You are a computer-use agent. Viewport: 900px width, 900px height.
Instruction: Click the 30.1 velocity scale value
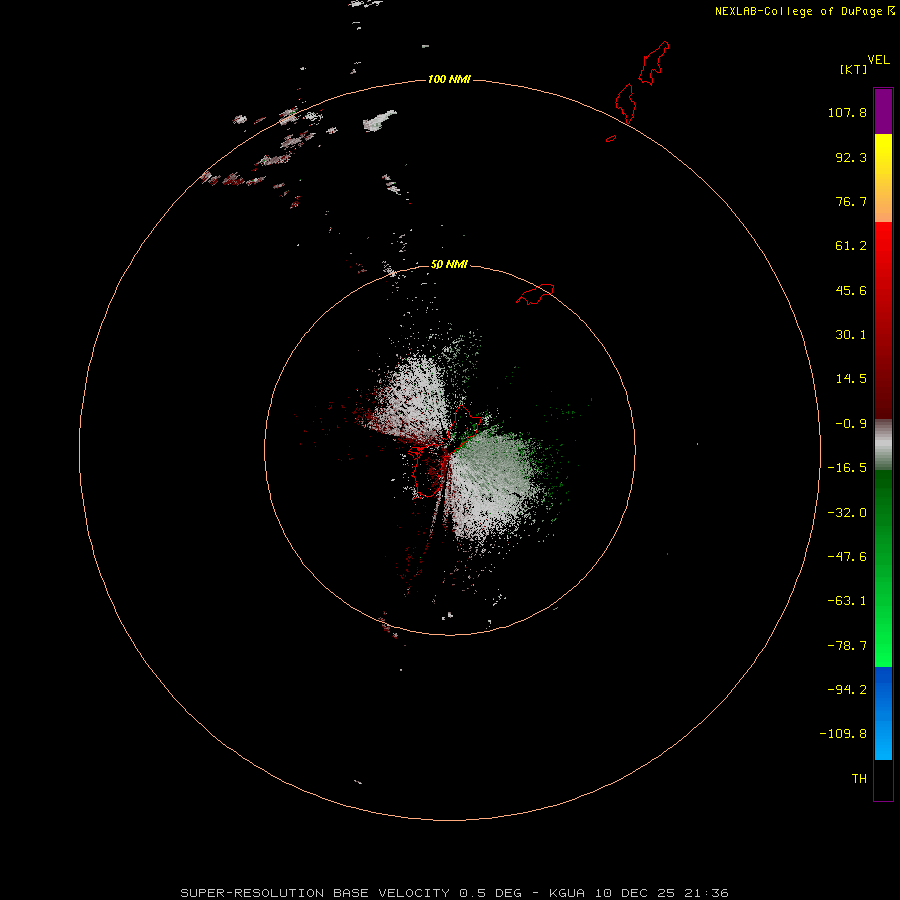(851, 335)
